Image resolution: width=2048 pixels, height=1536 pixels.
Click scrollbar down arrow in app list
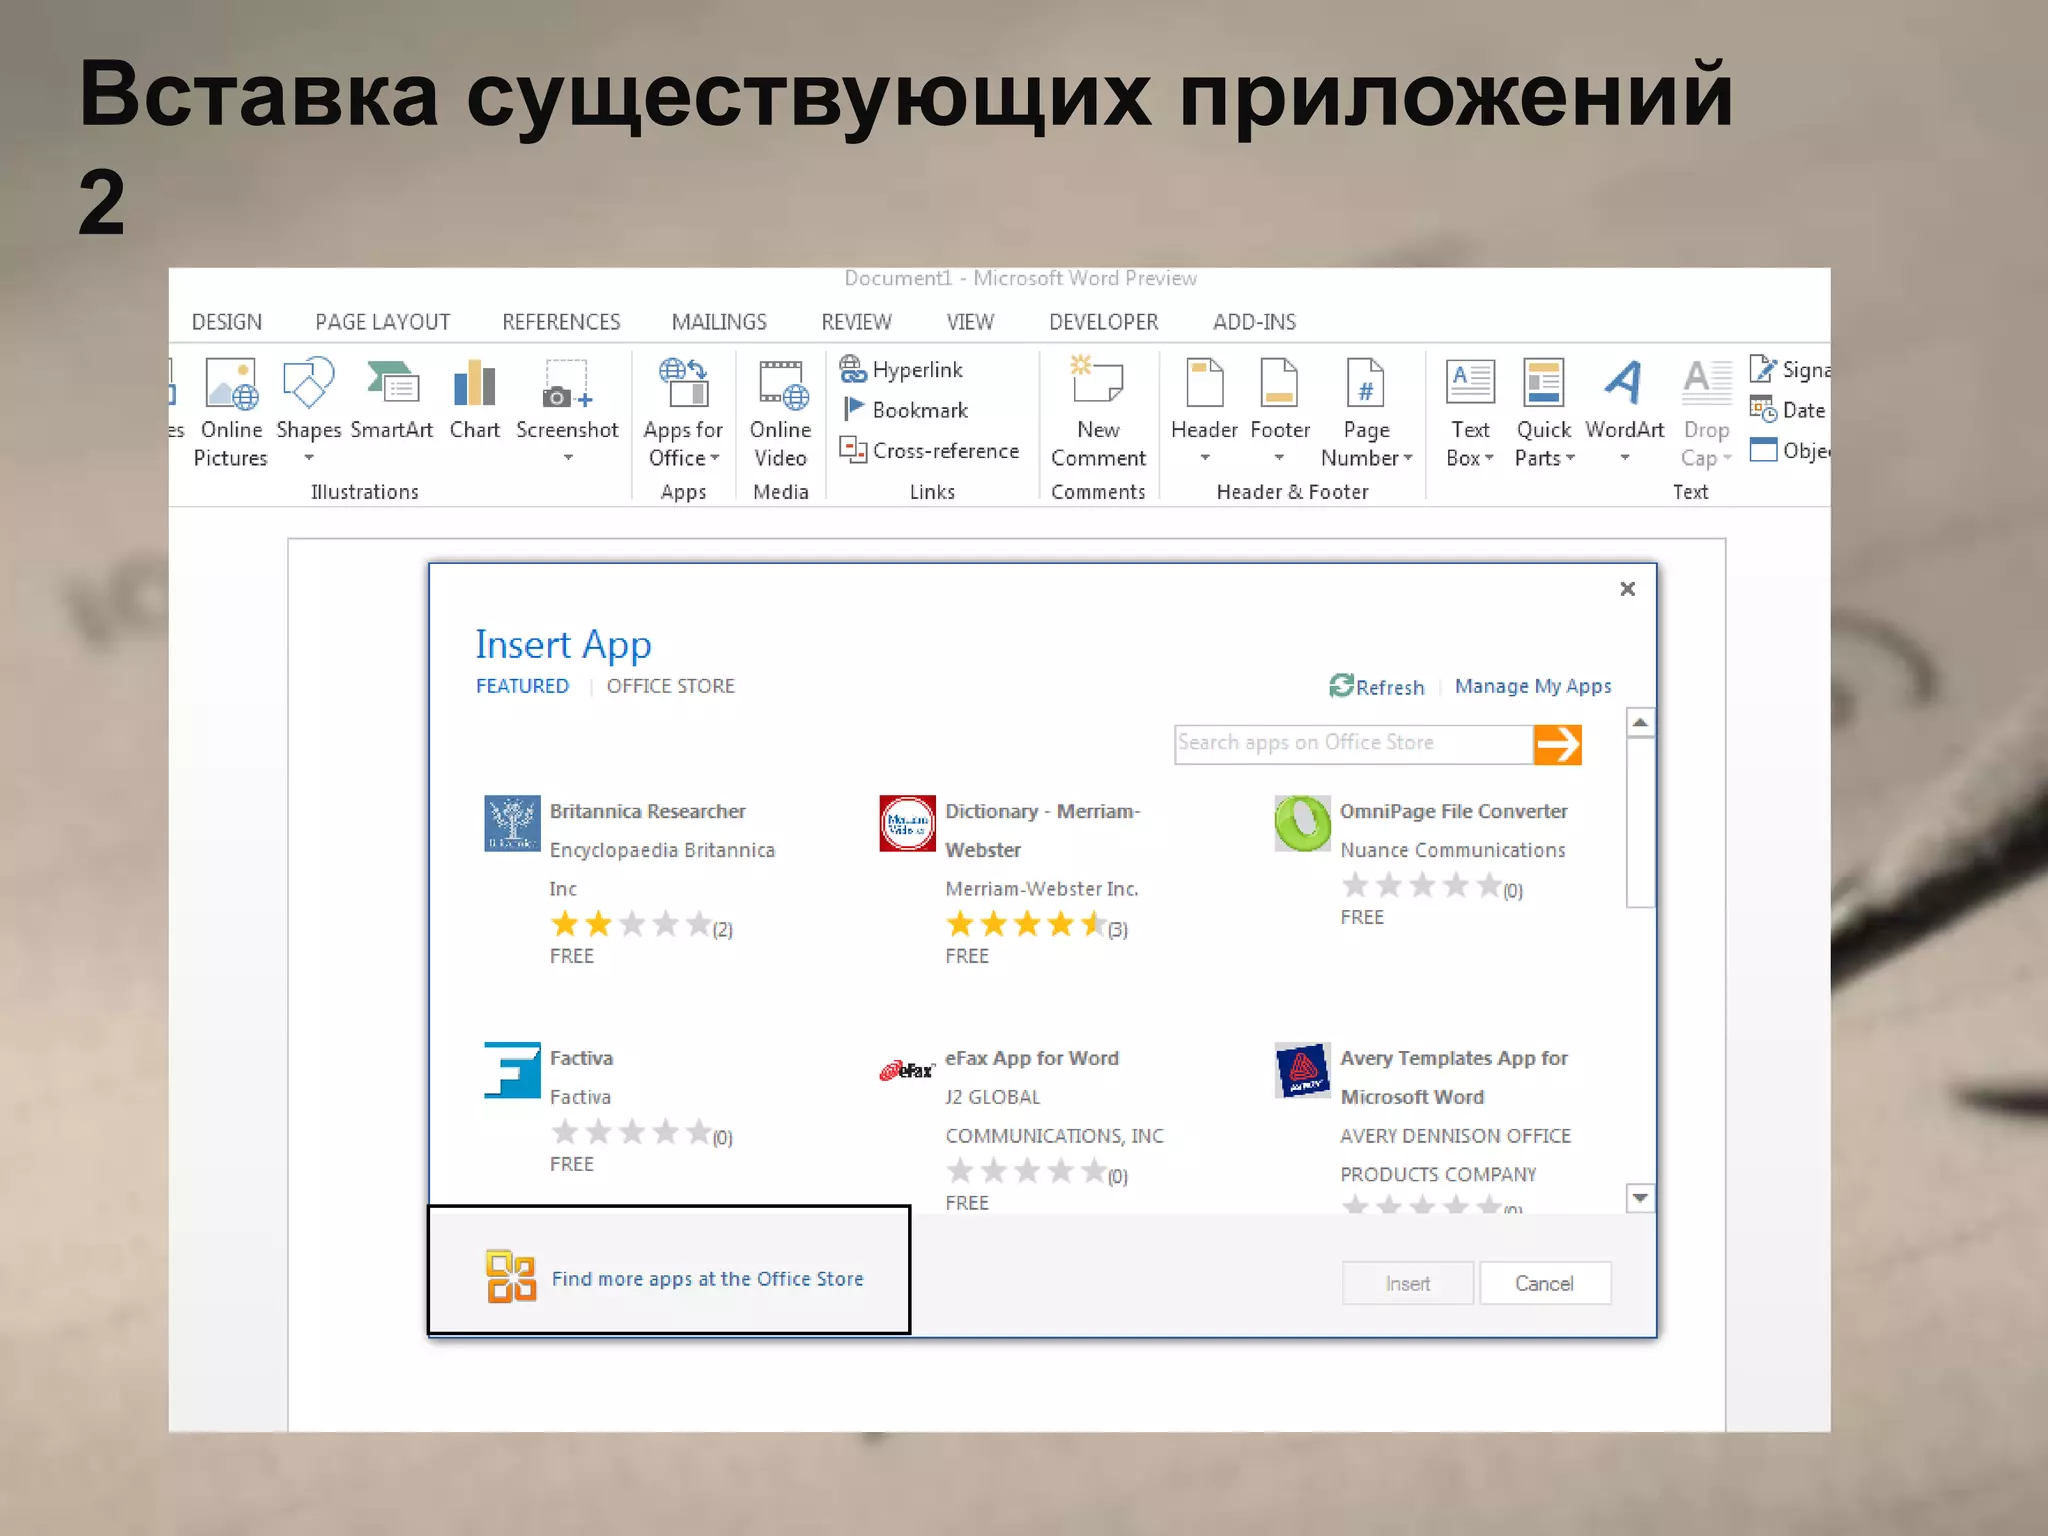point(1640,1197)
